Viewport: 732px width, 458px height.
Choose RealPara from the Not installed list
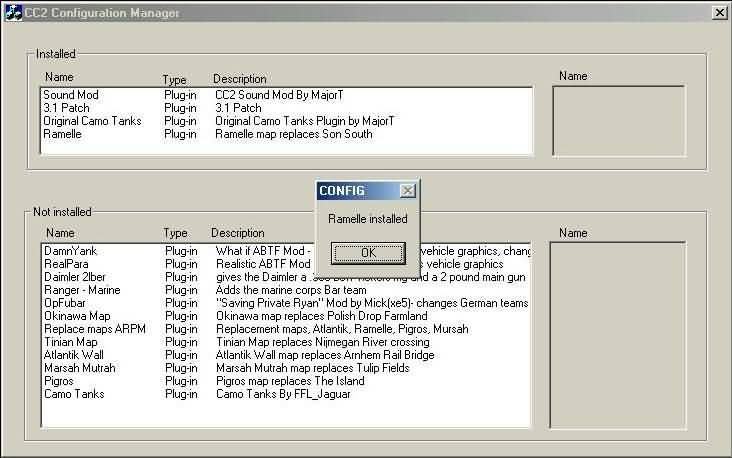point(67,263)
